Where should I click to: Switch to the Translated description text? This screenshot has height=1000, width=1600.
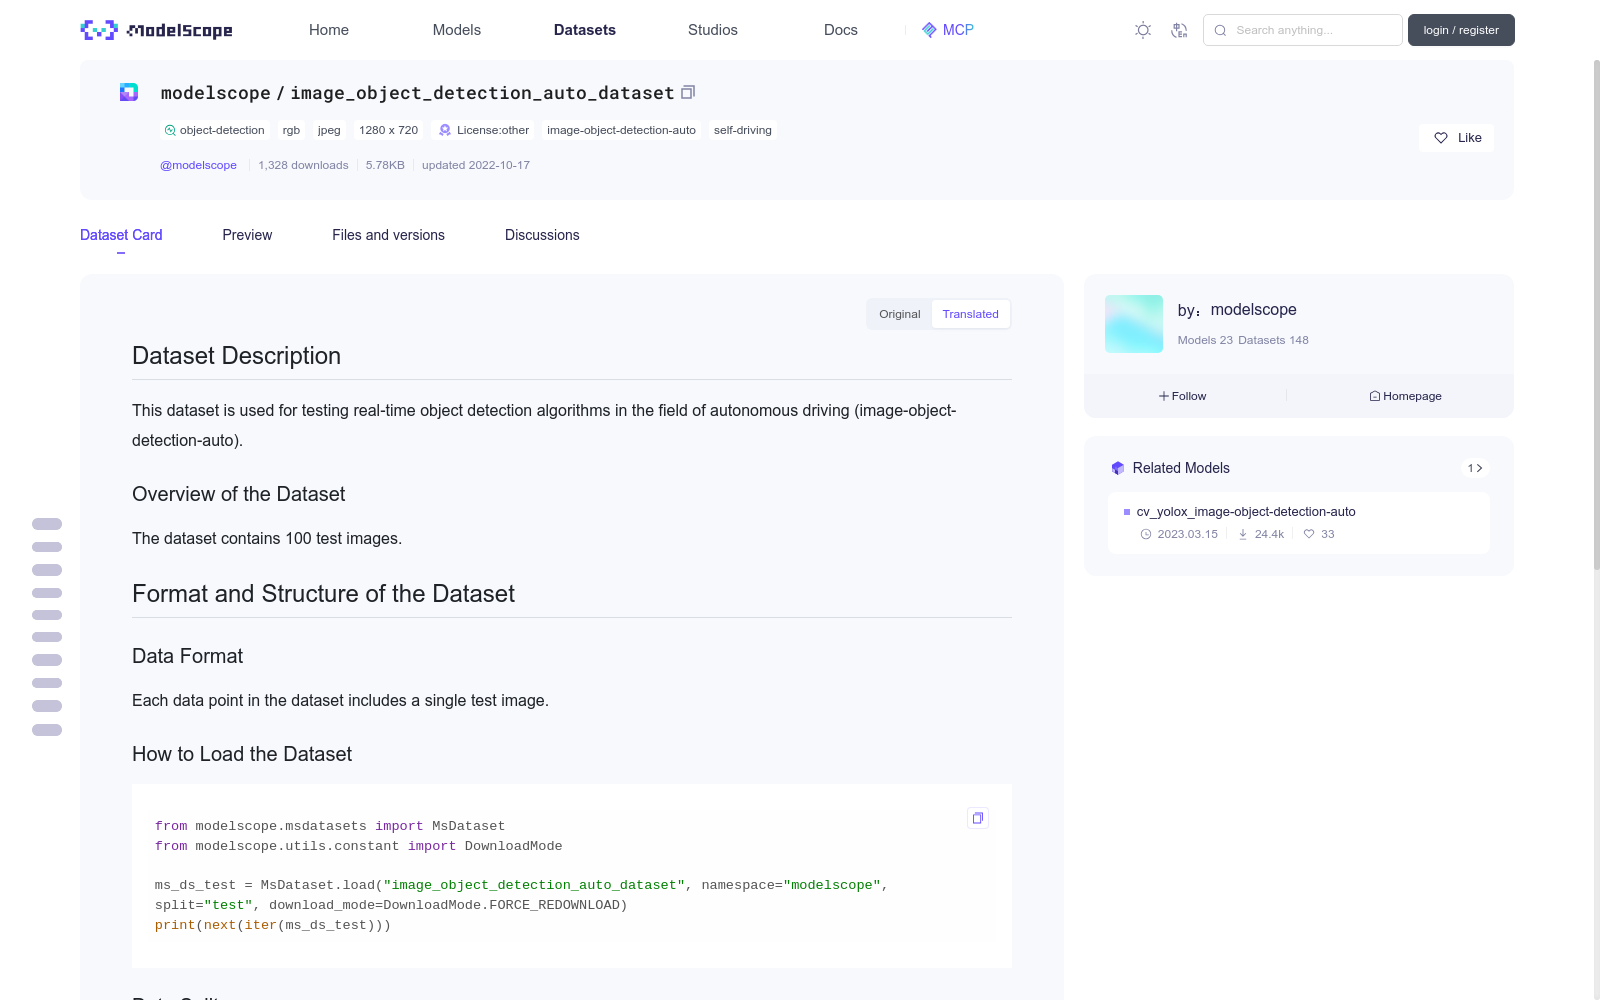[x=970, y=314]
